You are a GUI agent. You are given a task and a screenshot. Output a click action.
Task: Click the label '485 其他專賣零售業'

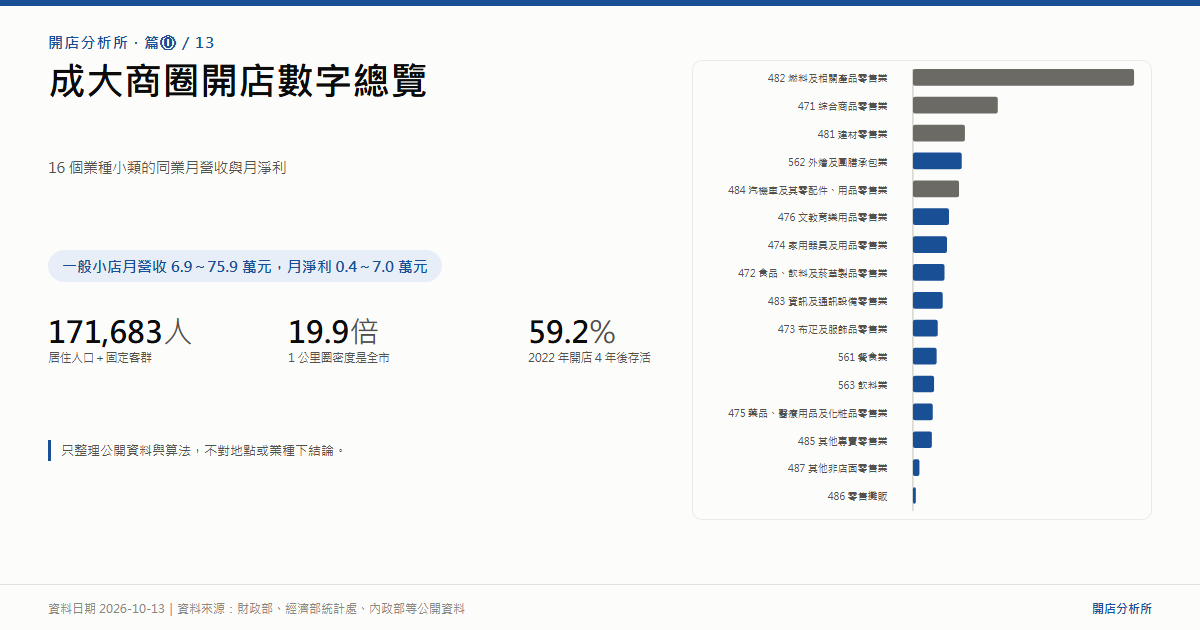pos(842,442)
